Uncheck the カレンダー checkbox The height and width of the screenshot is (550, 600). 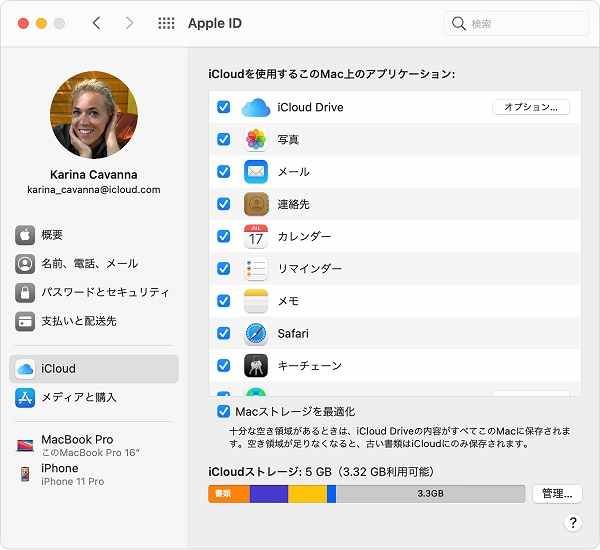(x=223, y=236)
